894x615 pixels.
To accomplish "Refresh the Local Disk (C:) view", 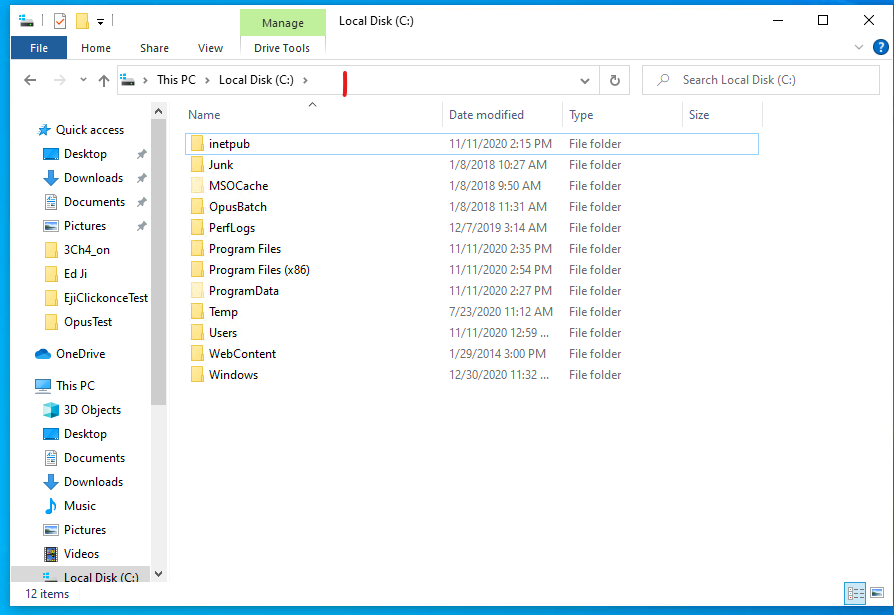I will [614, 81].
